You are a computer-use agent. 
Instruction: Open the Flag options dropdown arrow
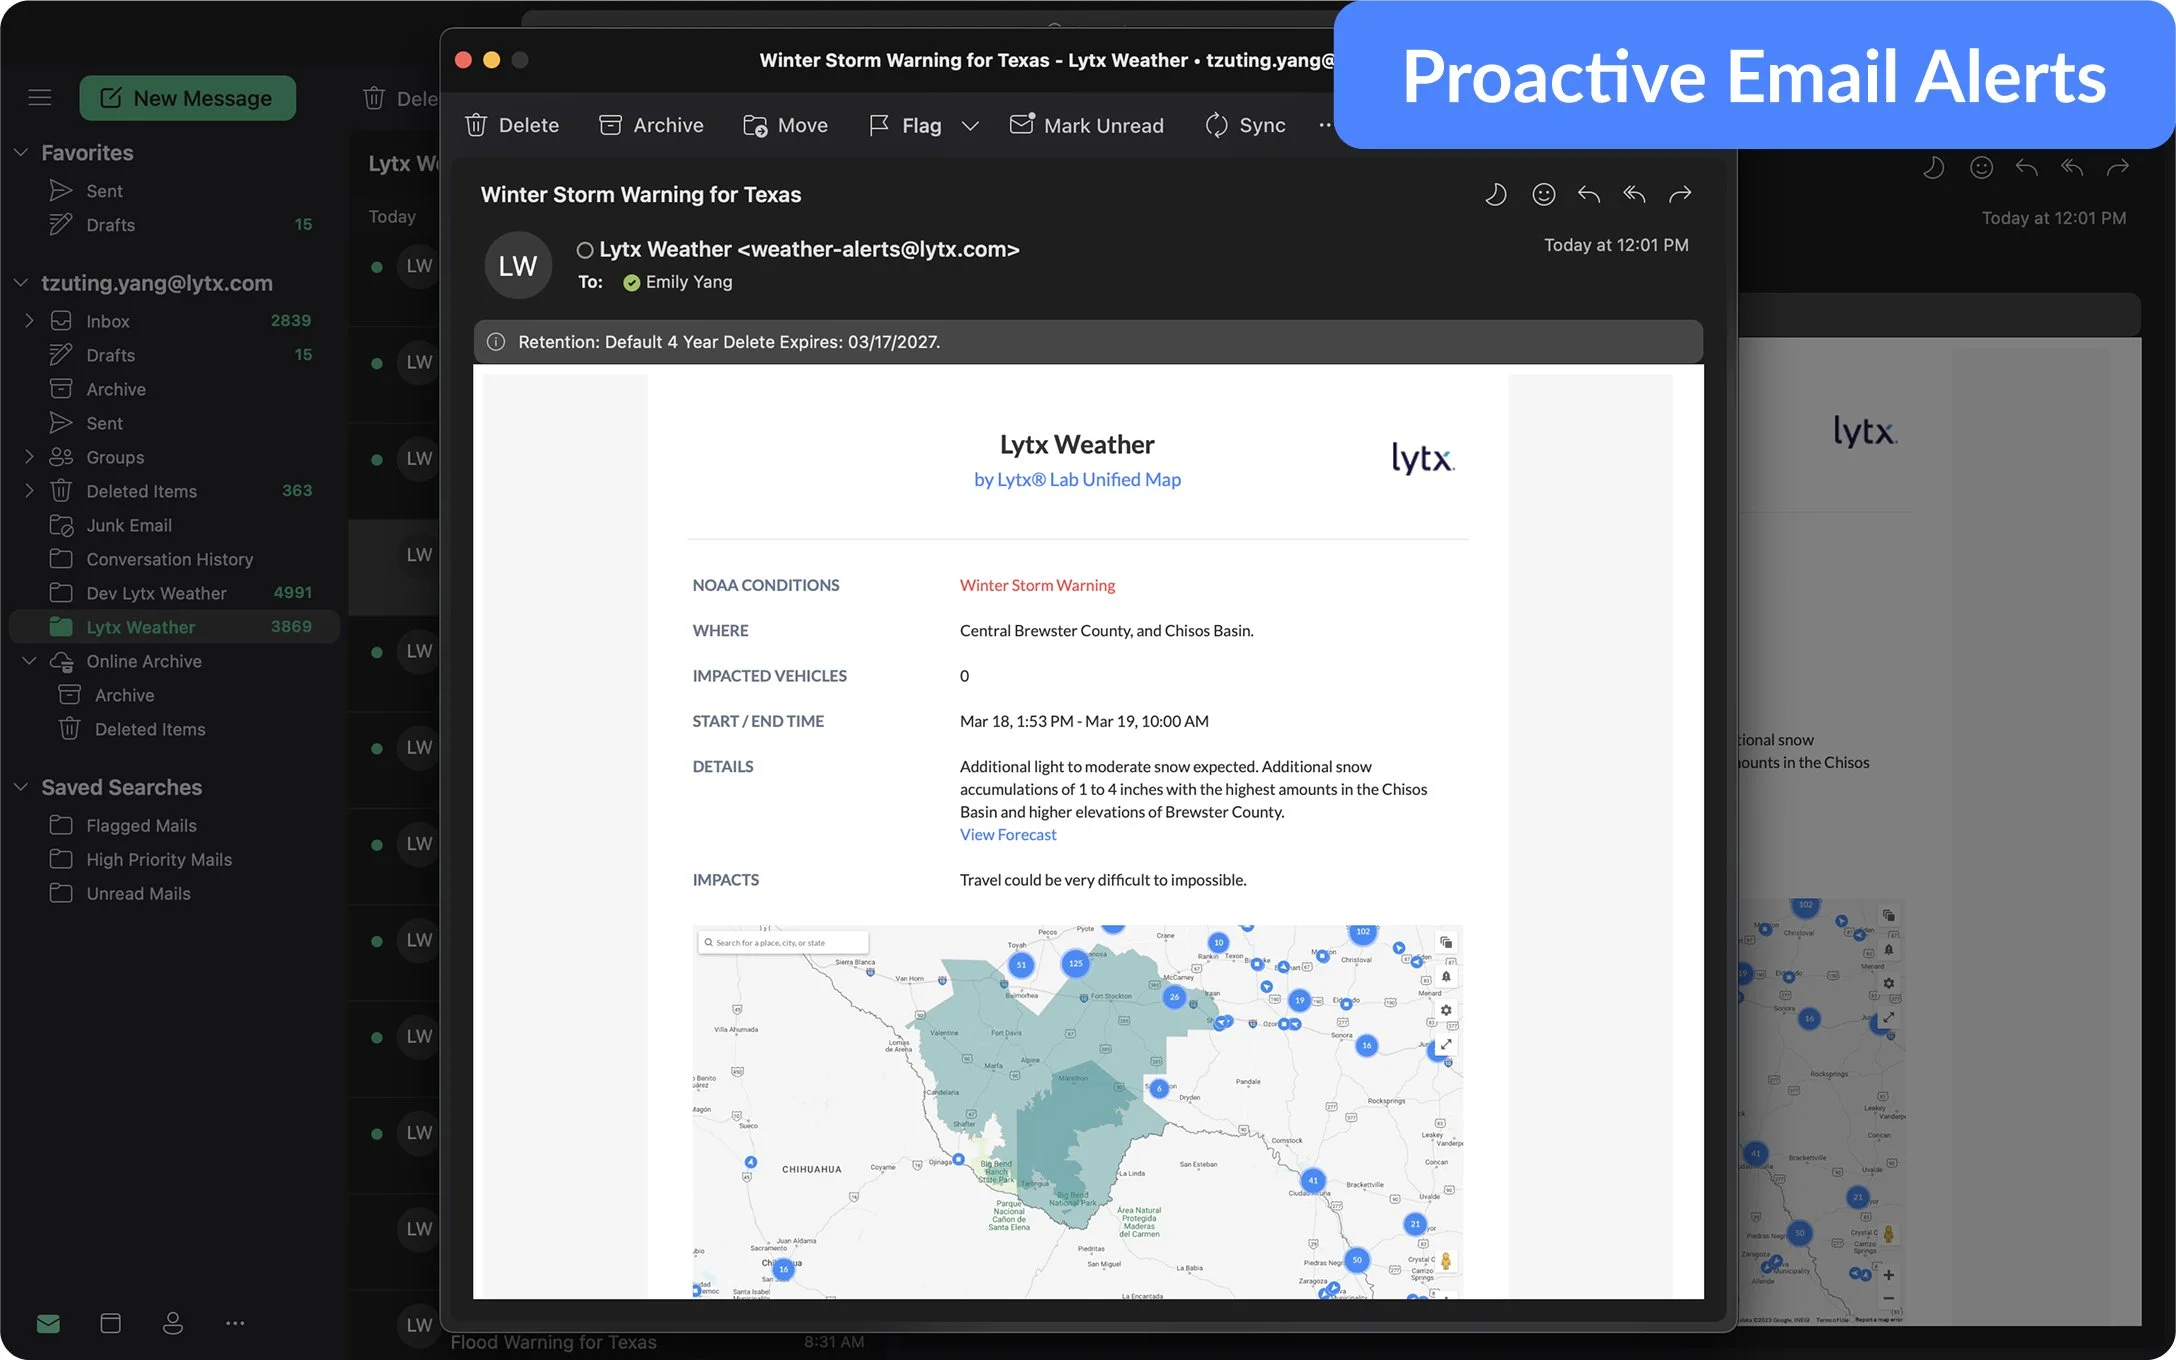(x=970, y=125)
